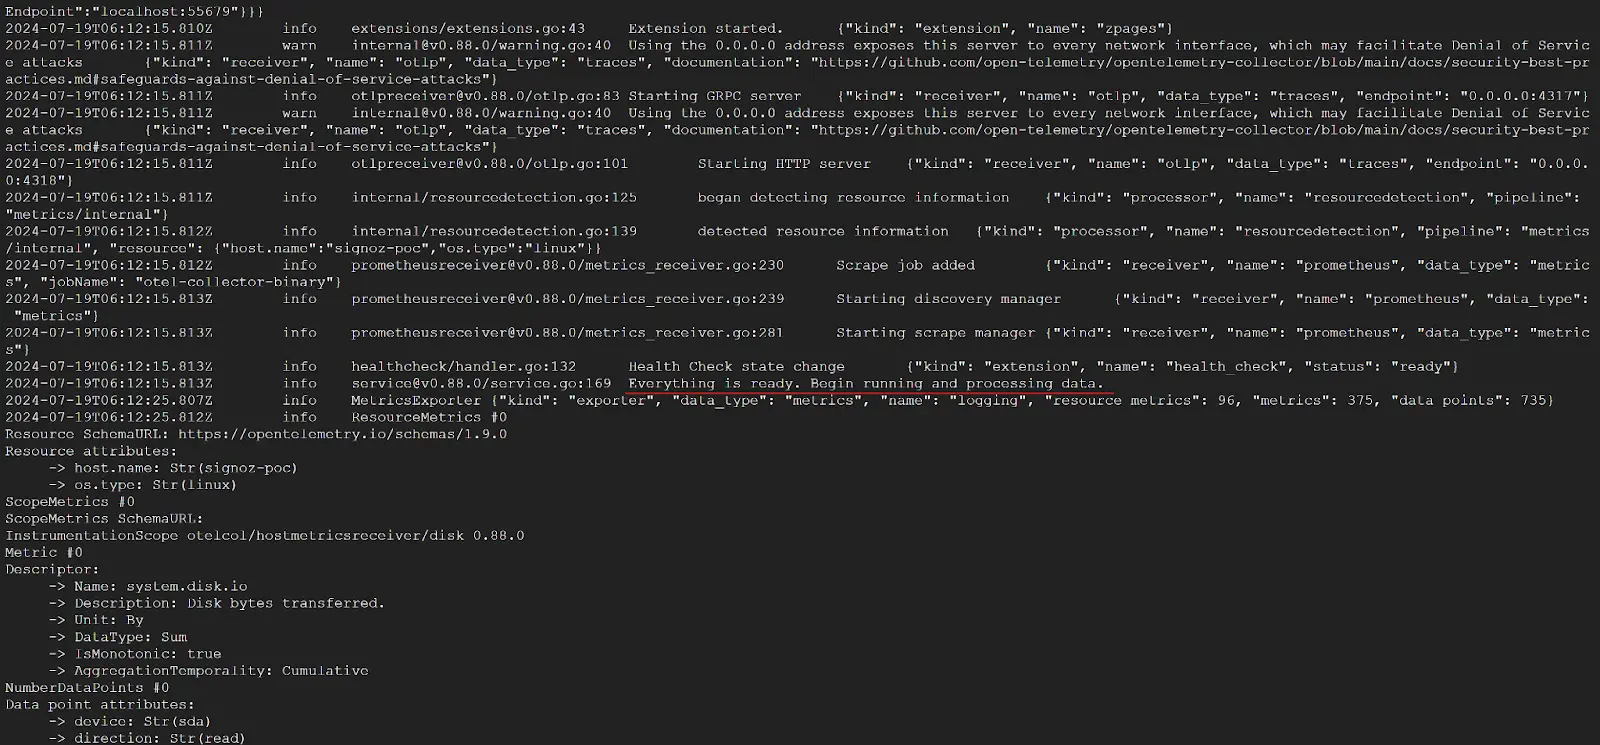Click "internal/resourcedetection.go:139" reference

pyautogui.click(x=494, y=231)
